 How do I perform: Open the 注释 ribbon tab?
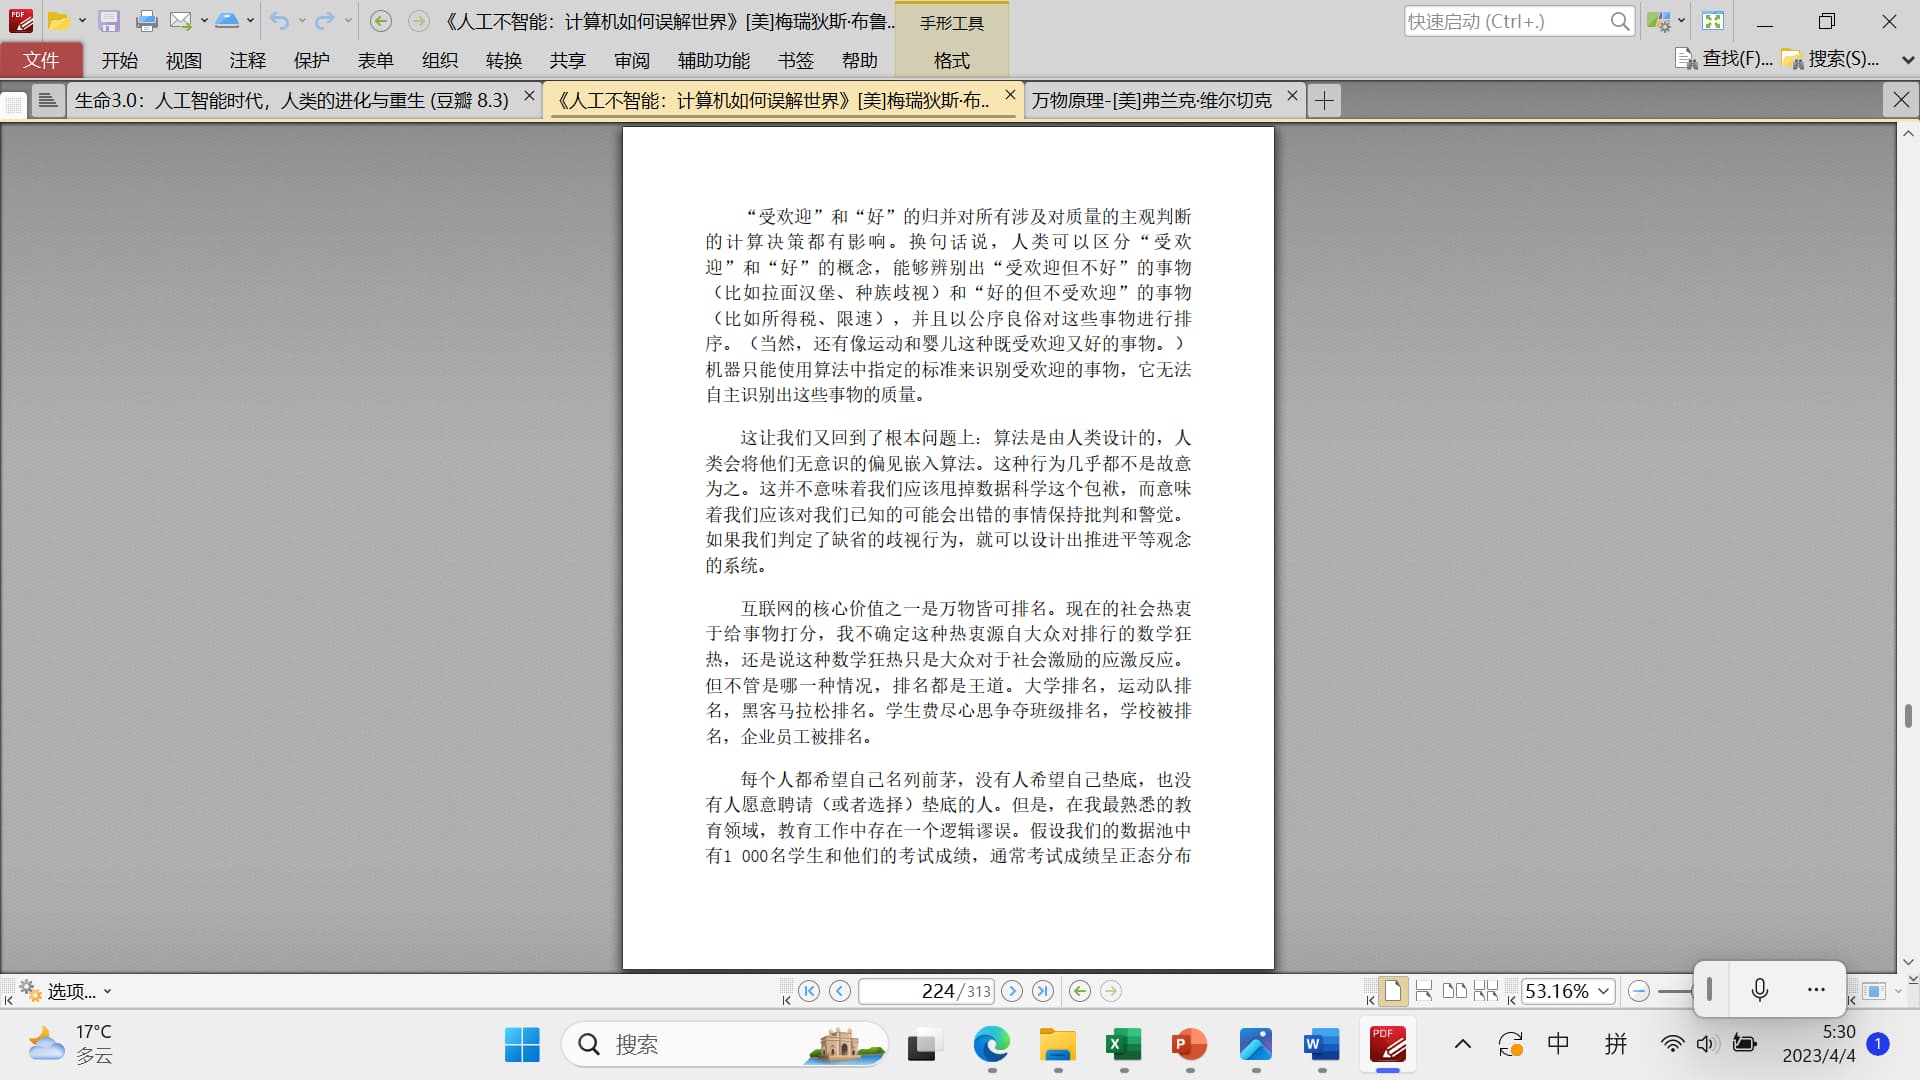point(247,60)
